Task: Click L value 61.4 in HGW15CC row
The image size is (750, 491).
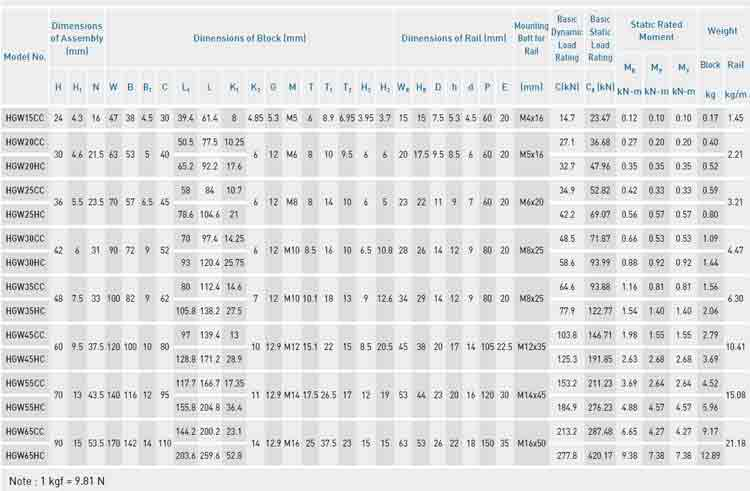Action: coord(210,118)
